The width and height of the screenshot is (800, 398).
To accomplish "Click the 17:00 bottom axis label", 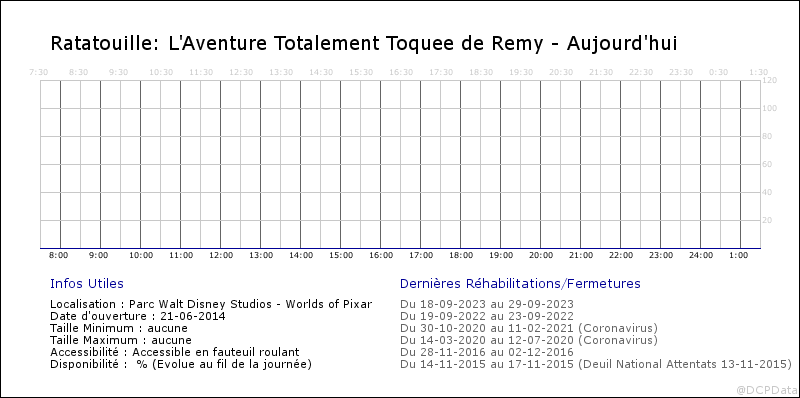I will pos(421,255).
